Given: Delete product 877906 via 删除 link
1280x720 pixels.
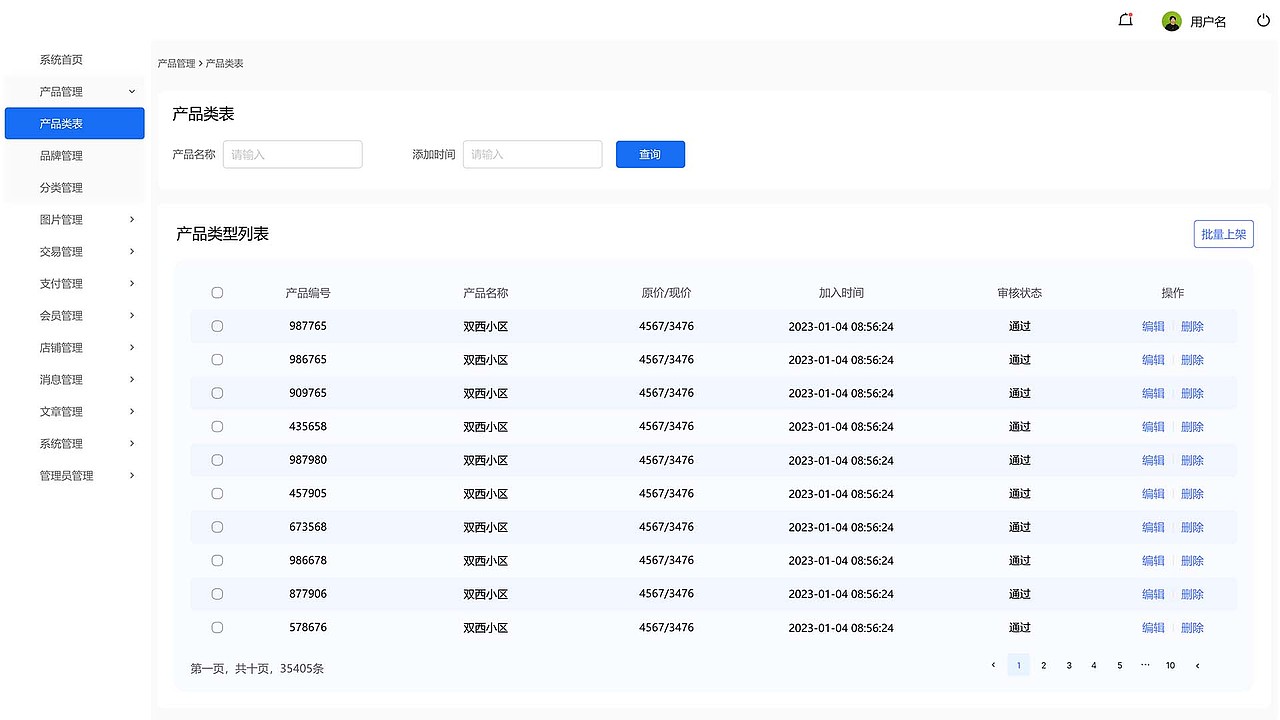Looking at the screenshot, I should click(x=1192, y=594).
